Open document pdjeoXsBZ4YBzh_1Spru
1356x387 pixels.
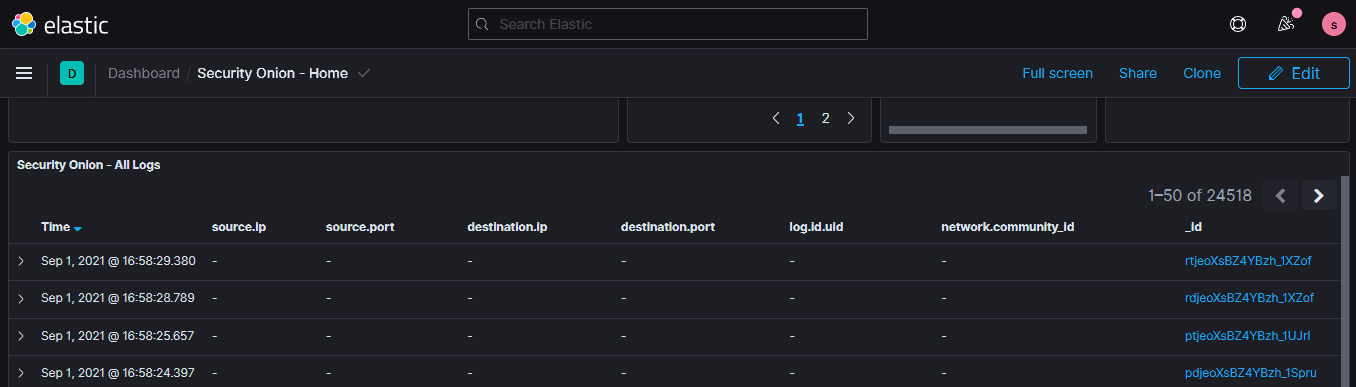(x=1250, y=373)
